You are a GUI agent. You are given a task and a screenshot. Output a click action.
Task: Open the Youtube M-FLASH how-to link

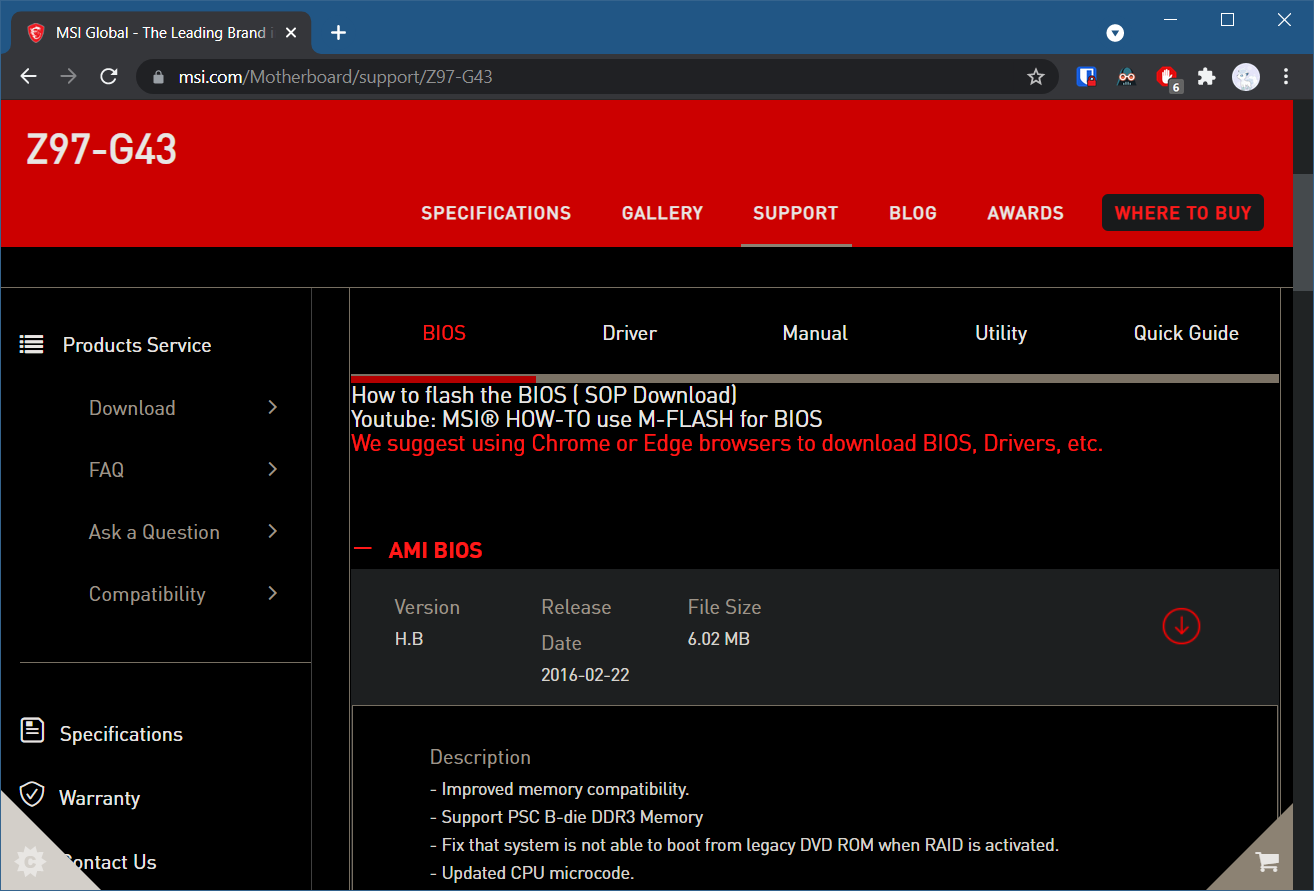tap(587, 419)
